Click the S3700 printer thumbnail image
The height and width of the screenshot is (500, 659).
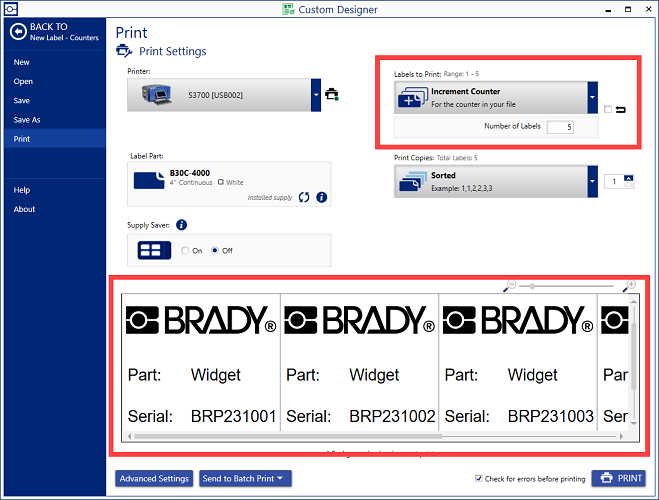click(x=157, y=95)
